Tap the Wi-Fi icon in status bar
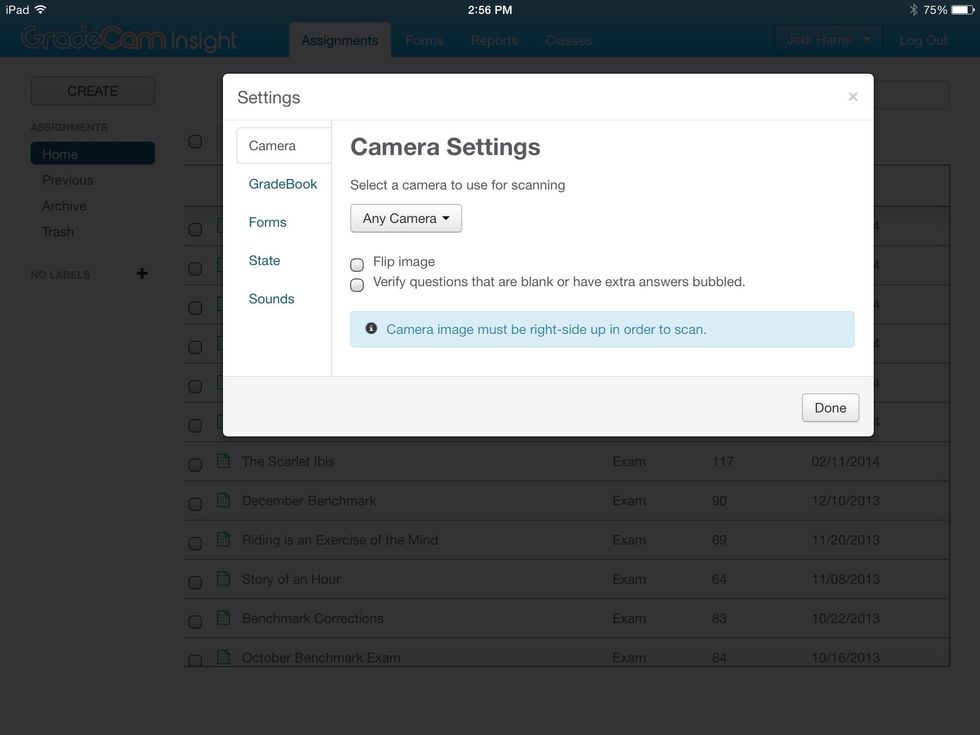The width and height of the screenshot is (980, 735). click(x=41, y=9)
